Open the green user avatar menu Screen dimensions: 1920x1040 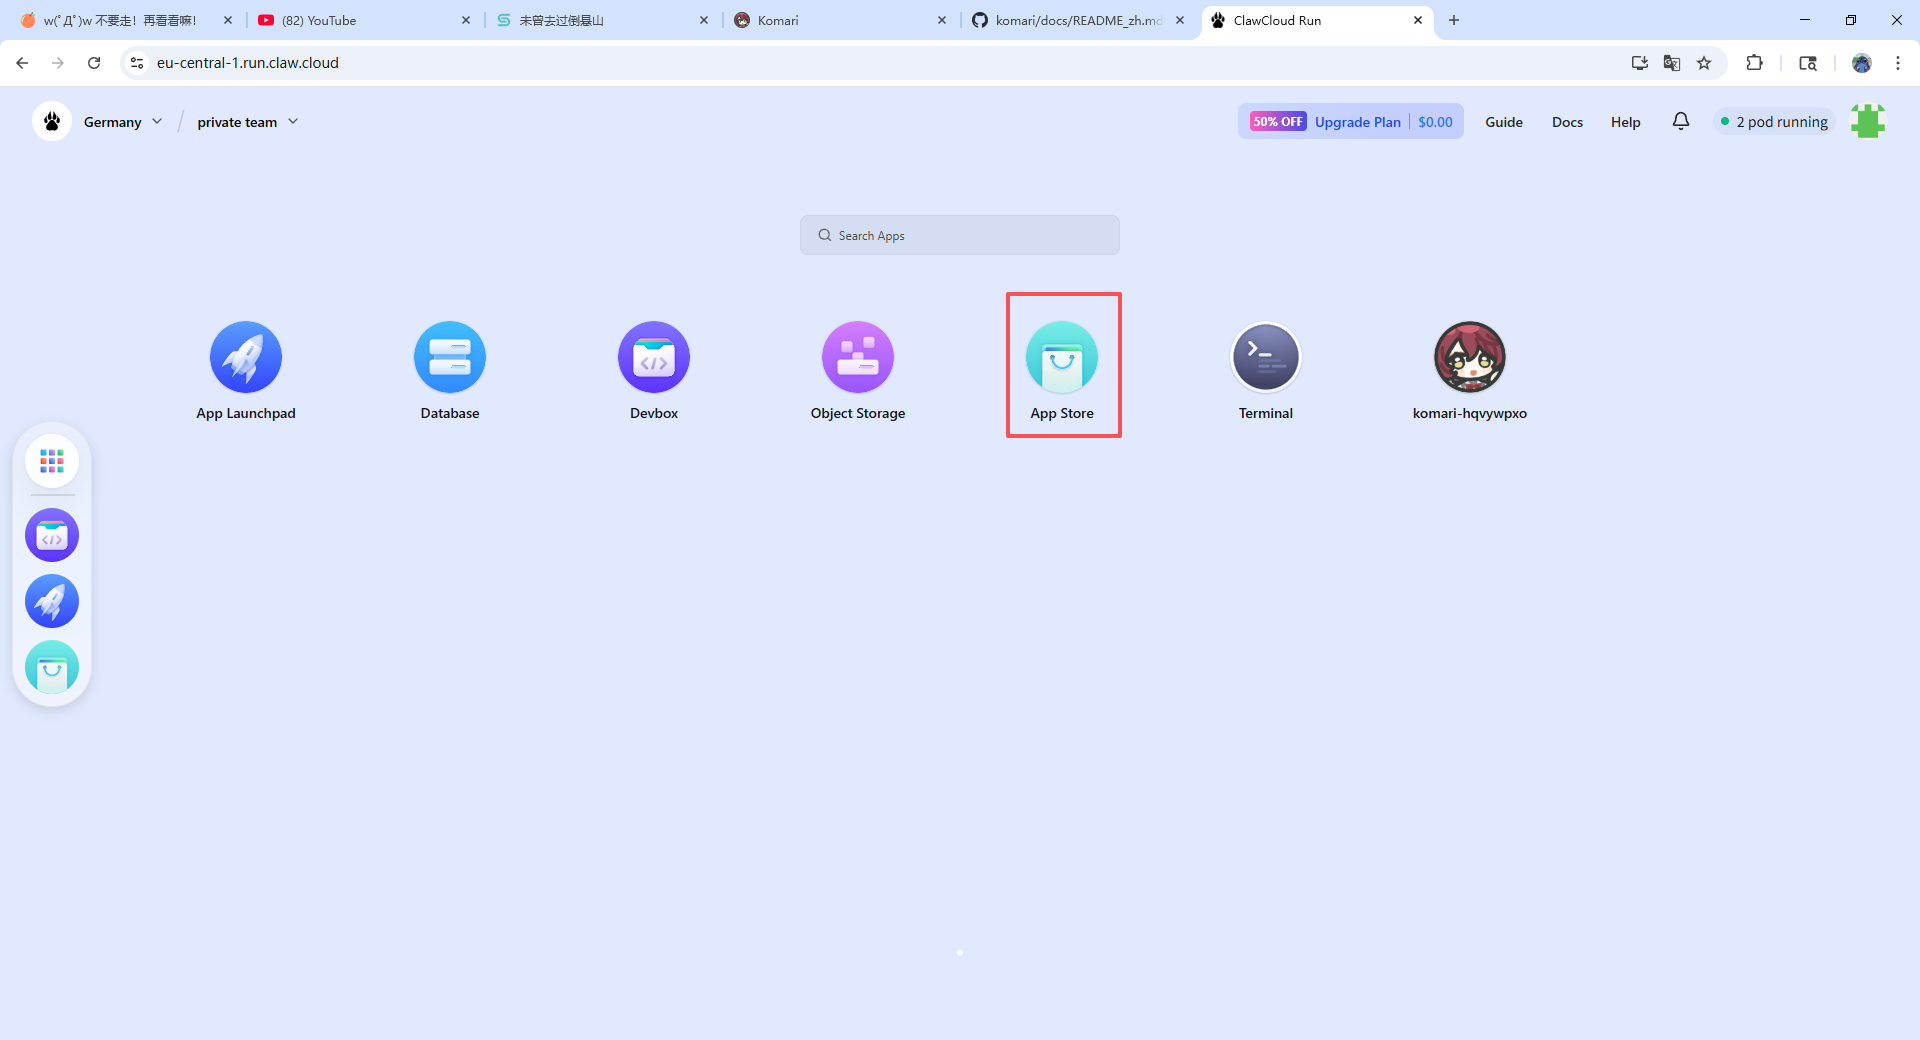click(x=1867, y=121)
